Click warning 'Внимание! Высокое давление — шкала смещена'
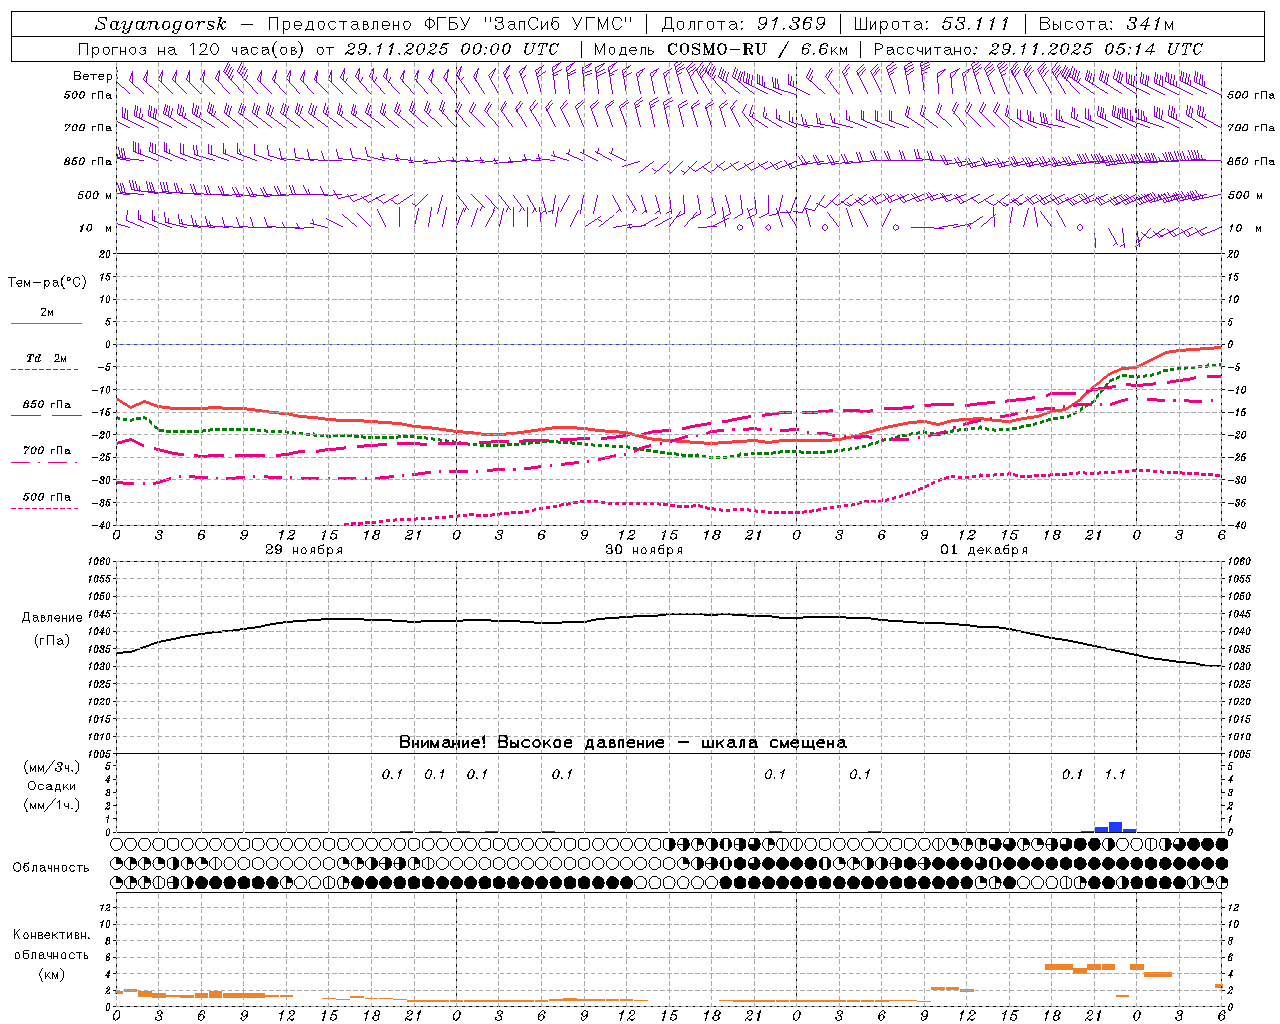This screenshot has height=1024, width=1280. tap(622, 743)
